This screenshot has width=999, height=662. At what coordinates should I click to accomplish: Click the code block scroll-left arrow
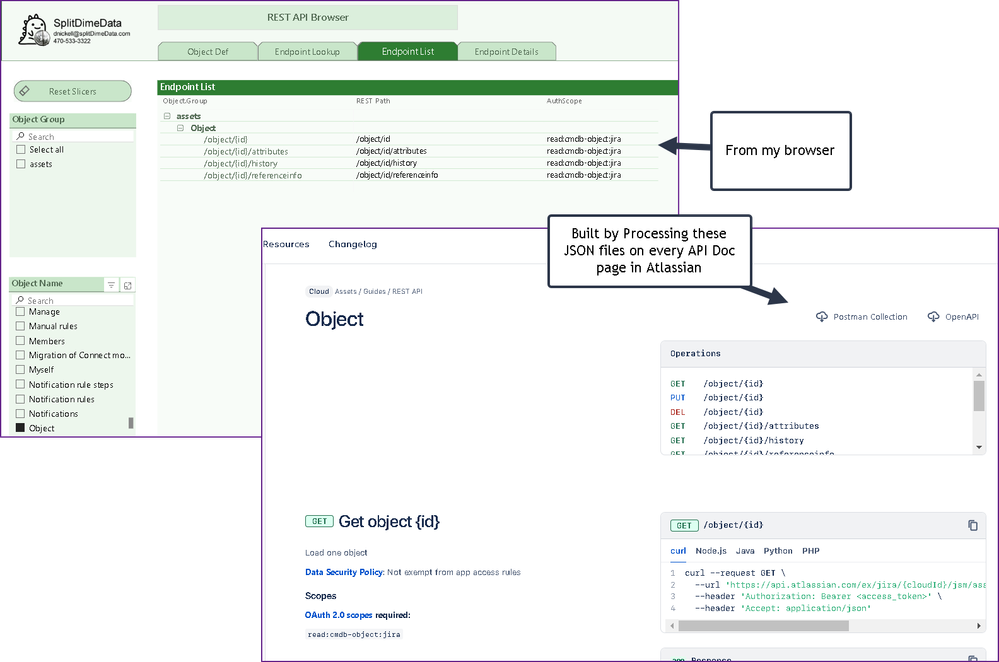click(672, 626)
